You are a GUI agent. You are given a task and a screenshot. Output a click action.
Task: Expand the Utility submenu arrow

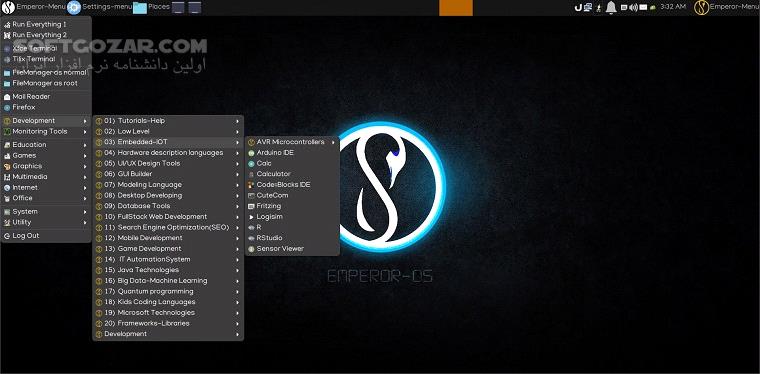pos(85,222)
